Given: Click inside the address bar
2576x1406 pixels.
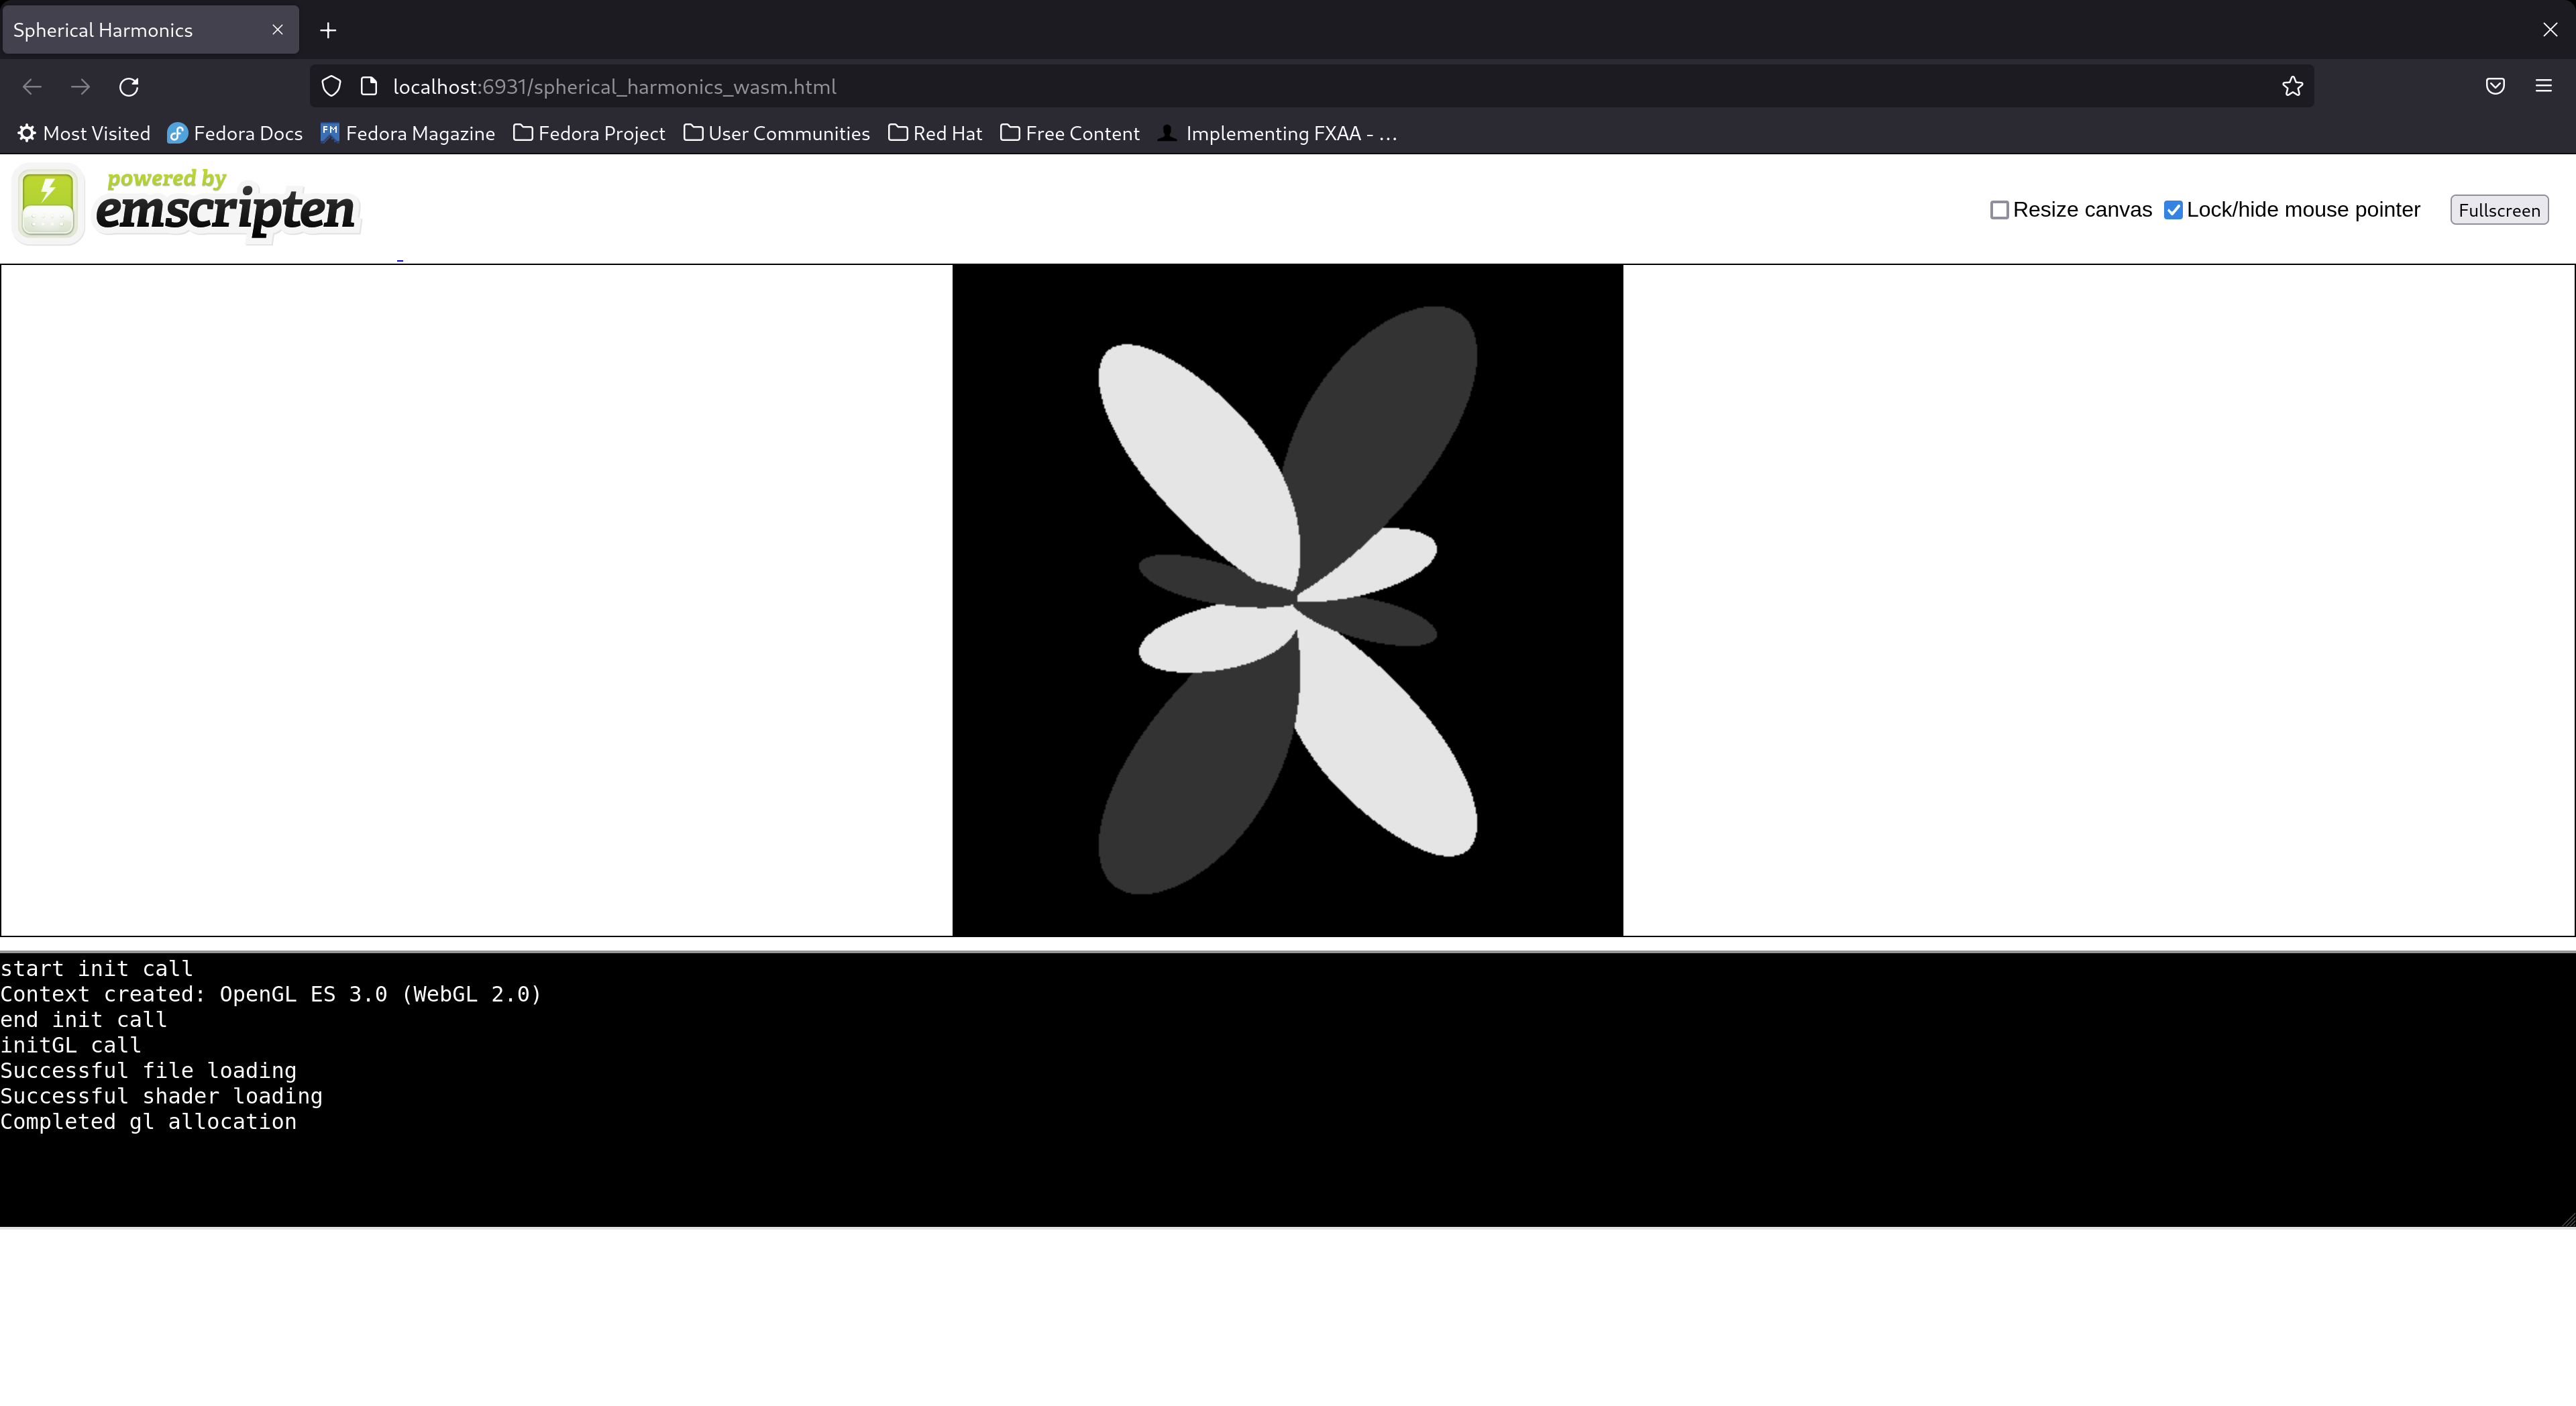Looking at the screenshot, I should [x=1200, y=86].
